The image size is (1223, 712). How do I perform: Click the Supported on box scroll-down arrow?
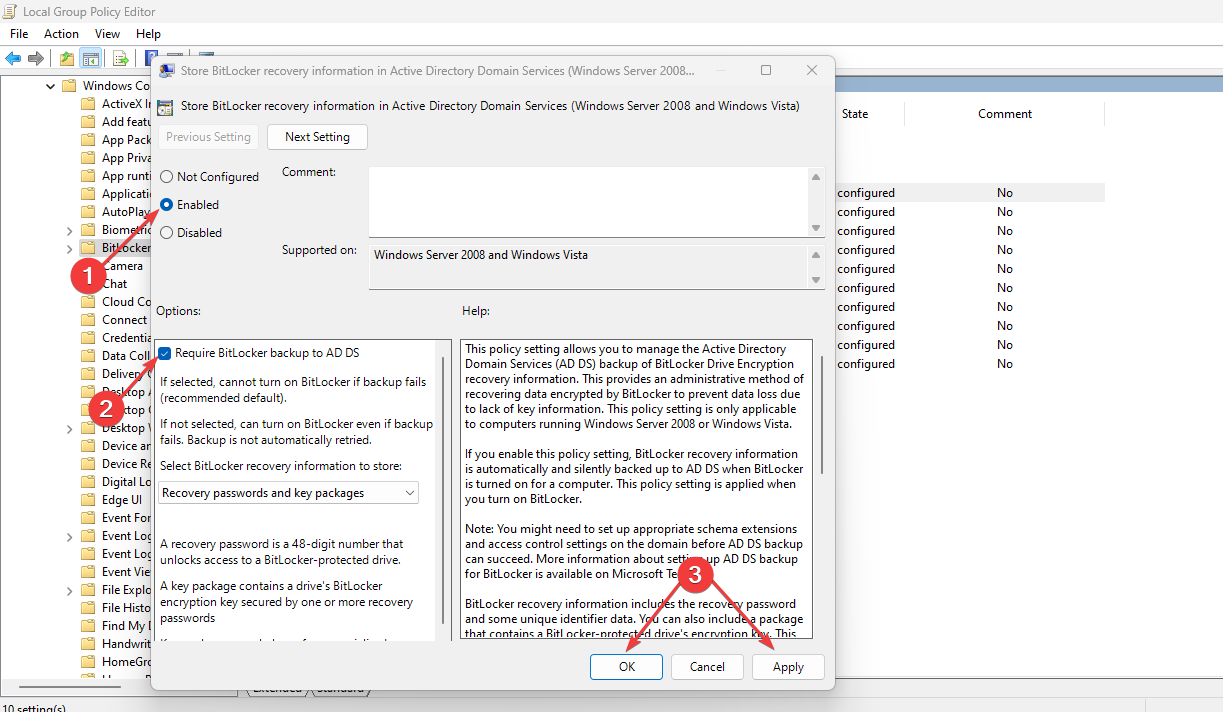816,280
